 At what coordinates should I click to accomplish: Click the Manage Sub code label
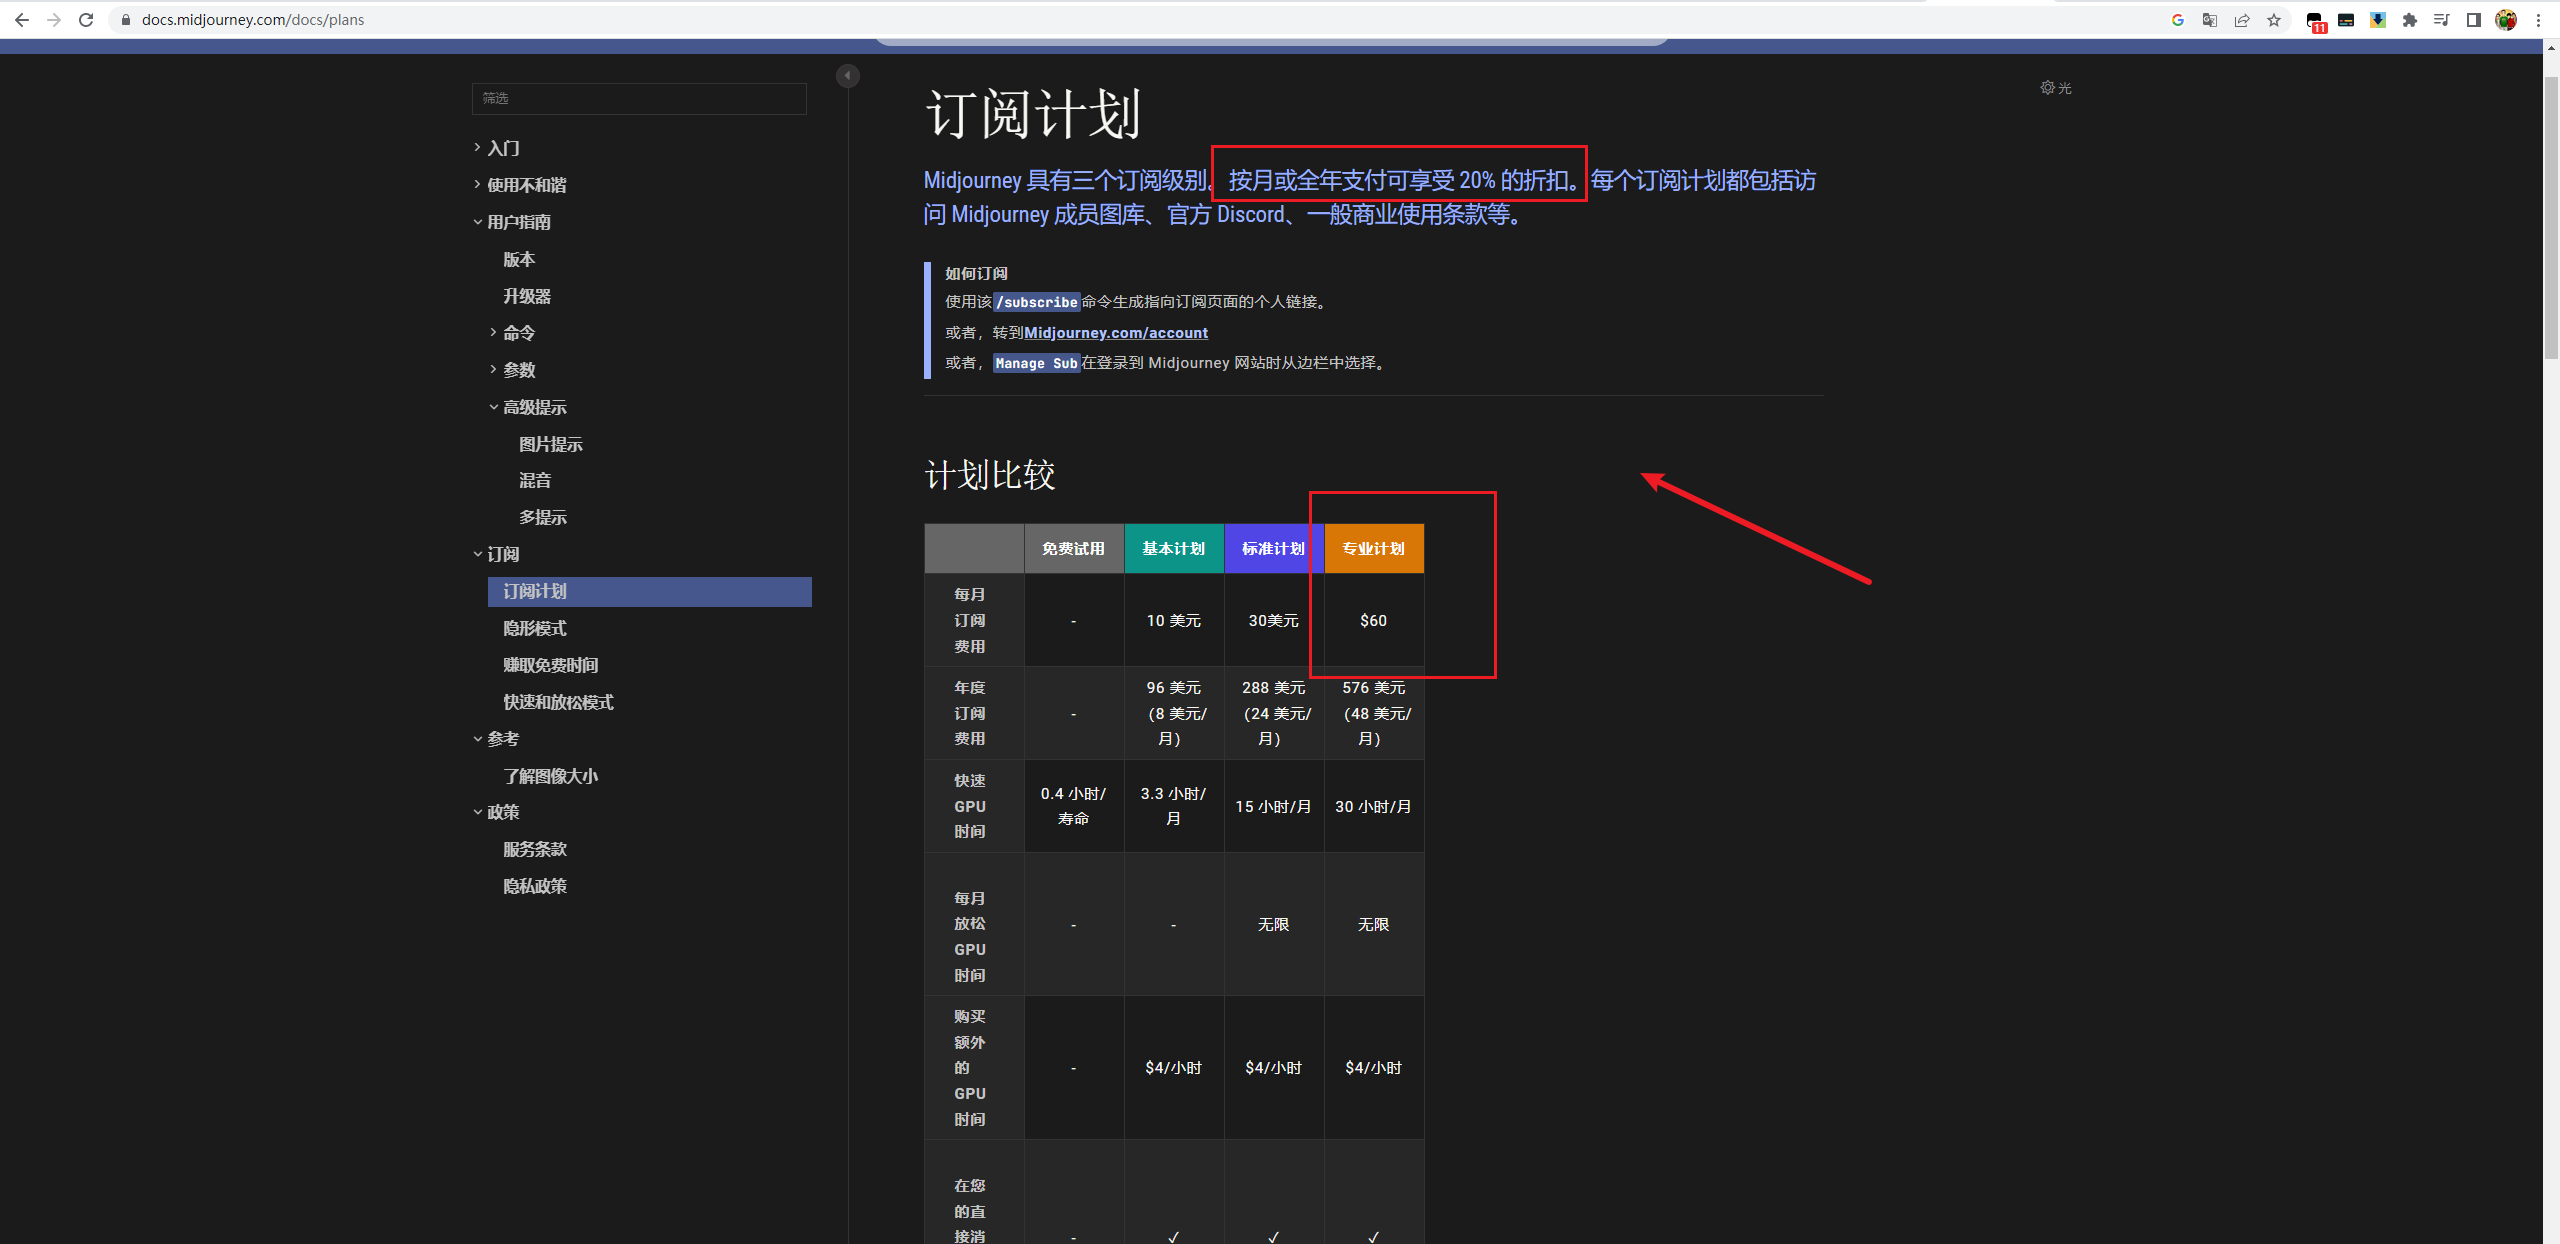click(1037, 363)
